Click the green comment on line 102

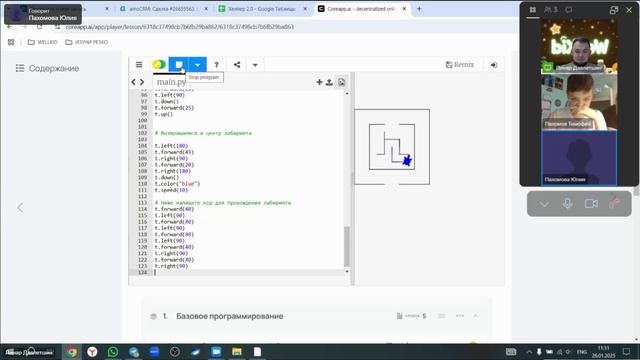point(203,133)
